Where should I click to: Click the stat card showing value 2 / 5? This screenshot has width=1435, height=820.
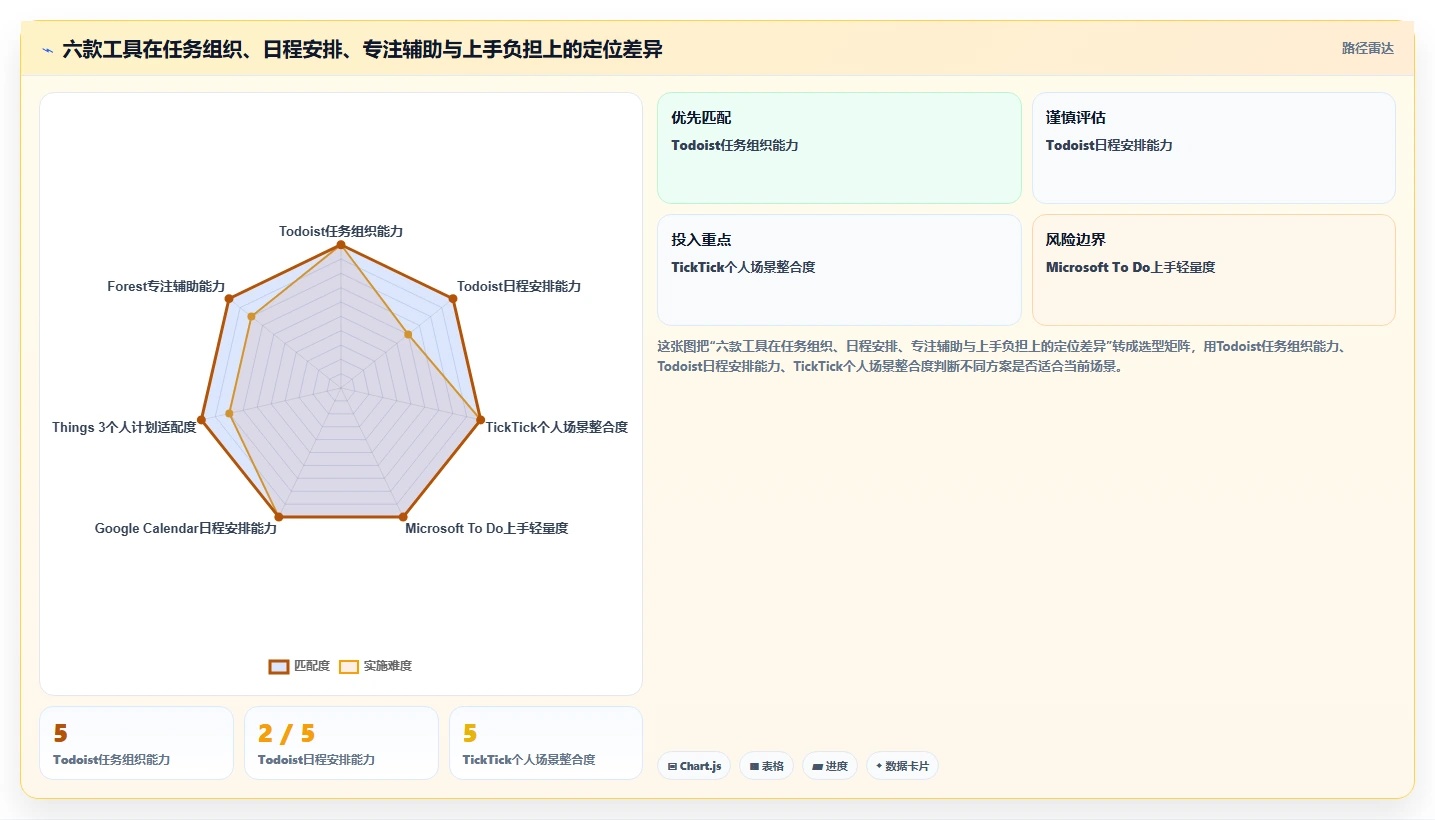point(341,743)
